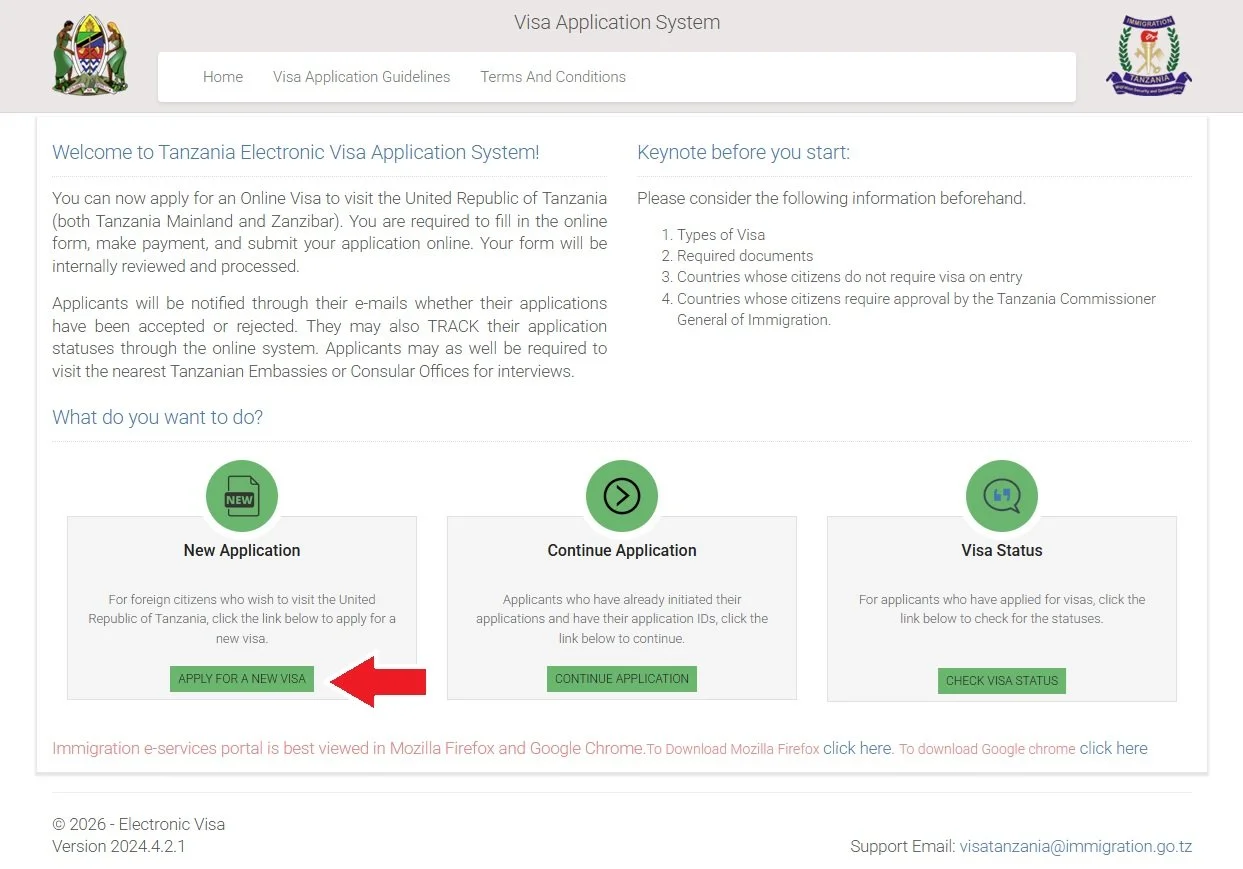Click the green arrow Continue Application icon
The height and width of the screenshot is (869, 1243).
622,496
